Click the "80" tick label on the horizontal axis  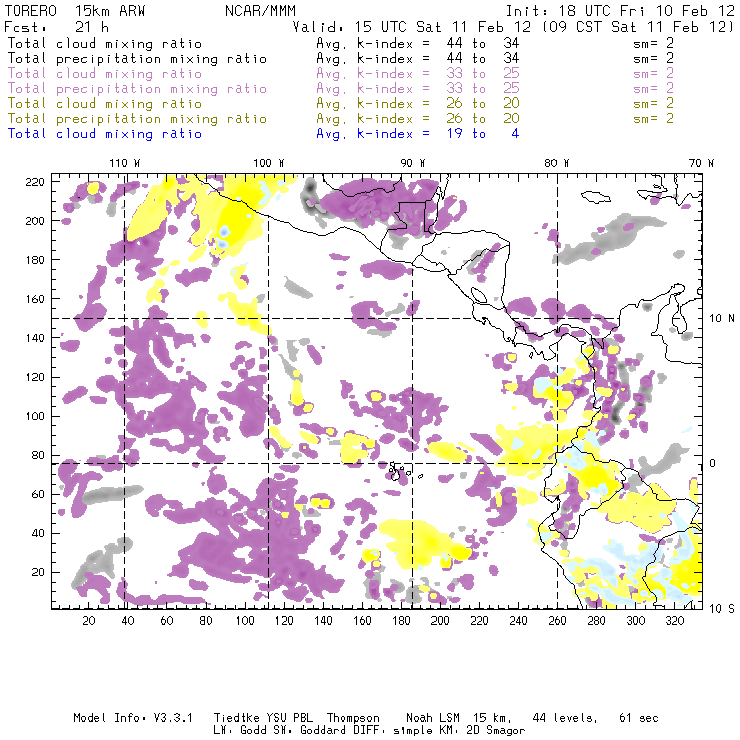click(206, 621)
